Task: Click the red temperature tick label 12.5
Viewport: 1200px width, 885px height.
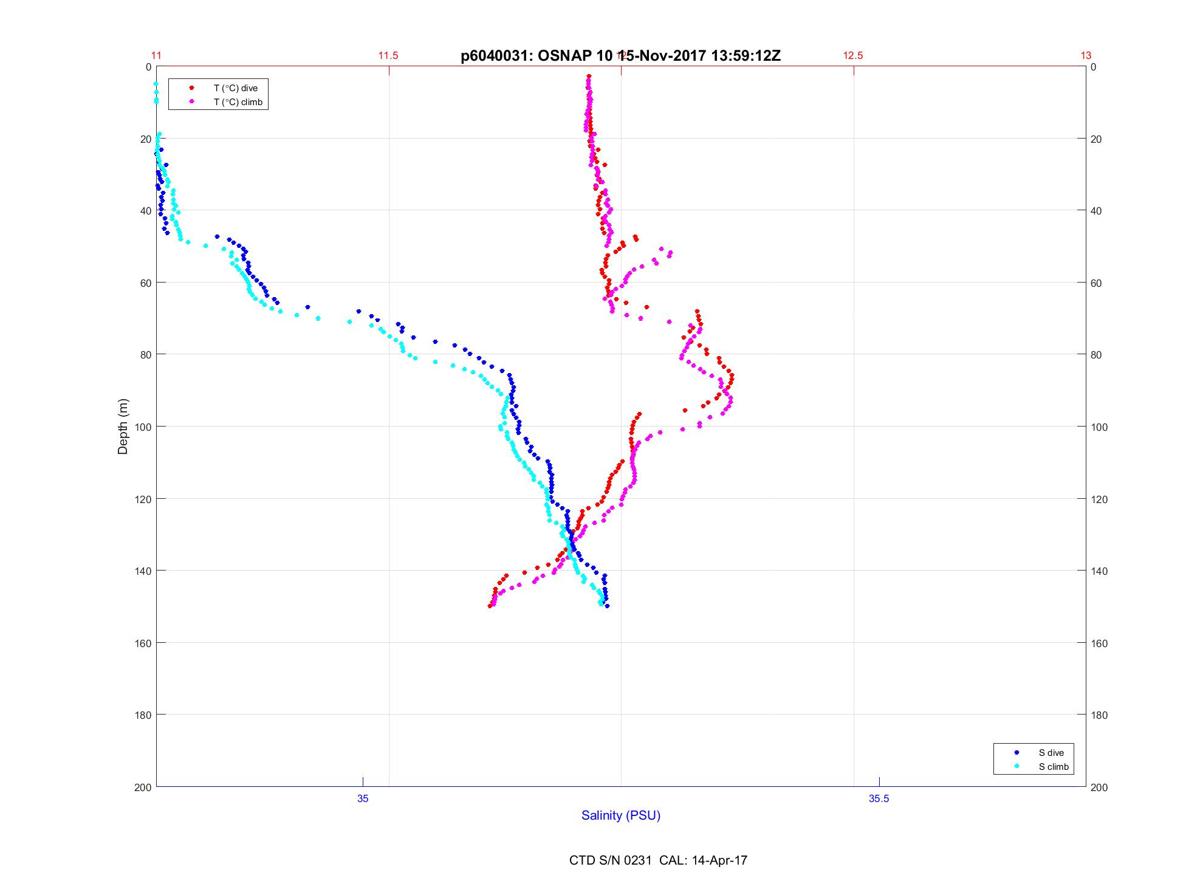Action: (853, 56)
